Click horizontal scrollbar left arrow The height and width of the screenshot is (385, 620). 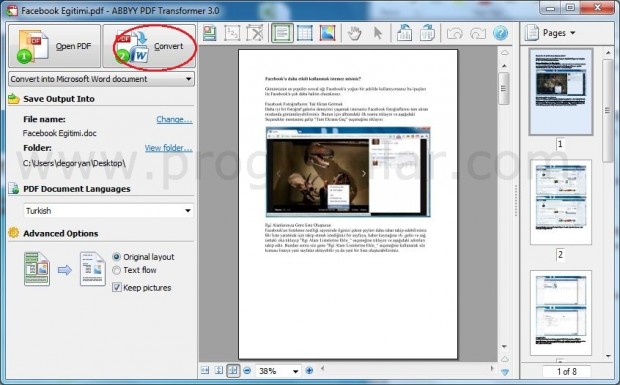323,368
